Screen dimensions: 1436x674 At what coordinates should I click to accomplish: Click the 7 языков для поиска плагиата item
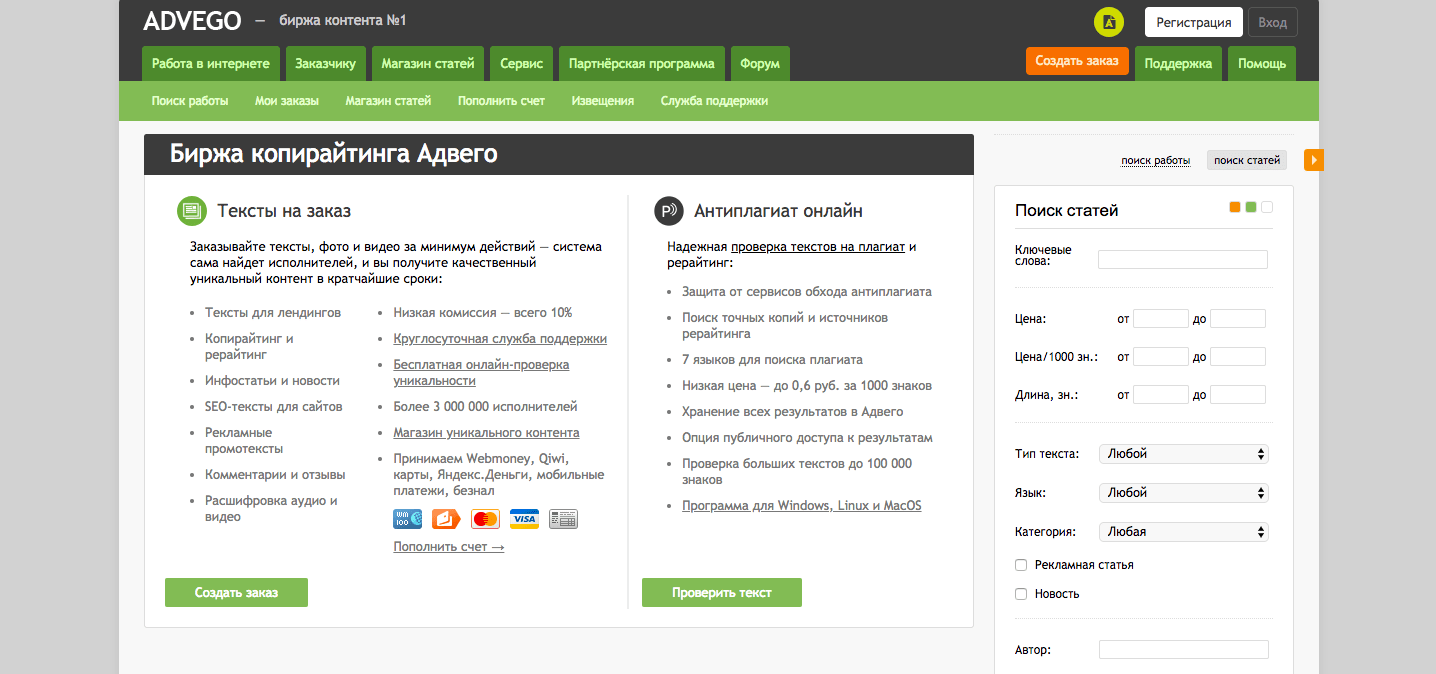pos(772,360)
